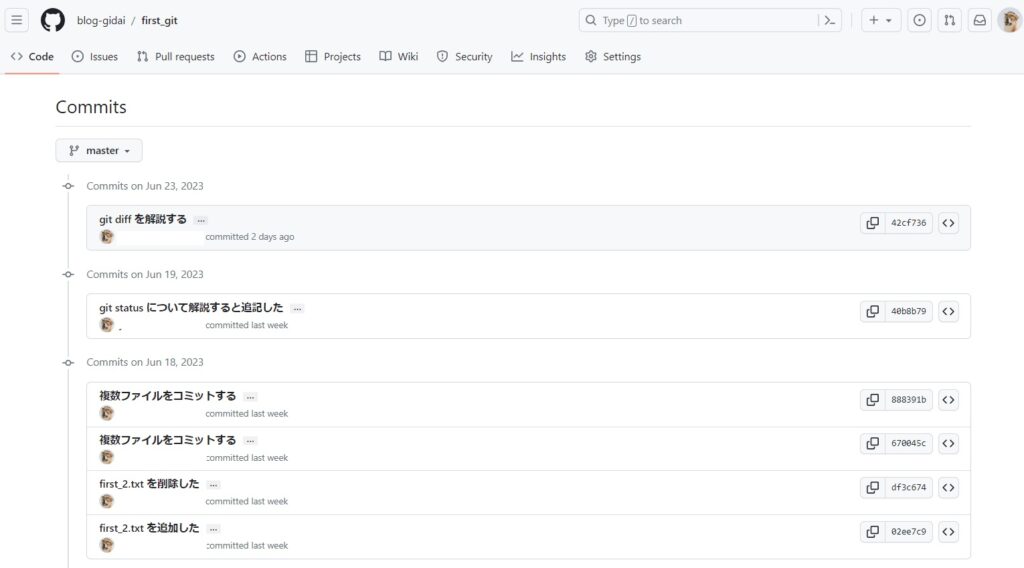The width and height of the screenshot is (1024, 568).
Task: Open the notifications inbox icon
Action: (x=980, y=20)
